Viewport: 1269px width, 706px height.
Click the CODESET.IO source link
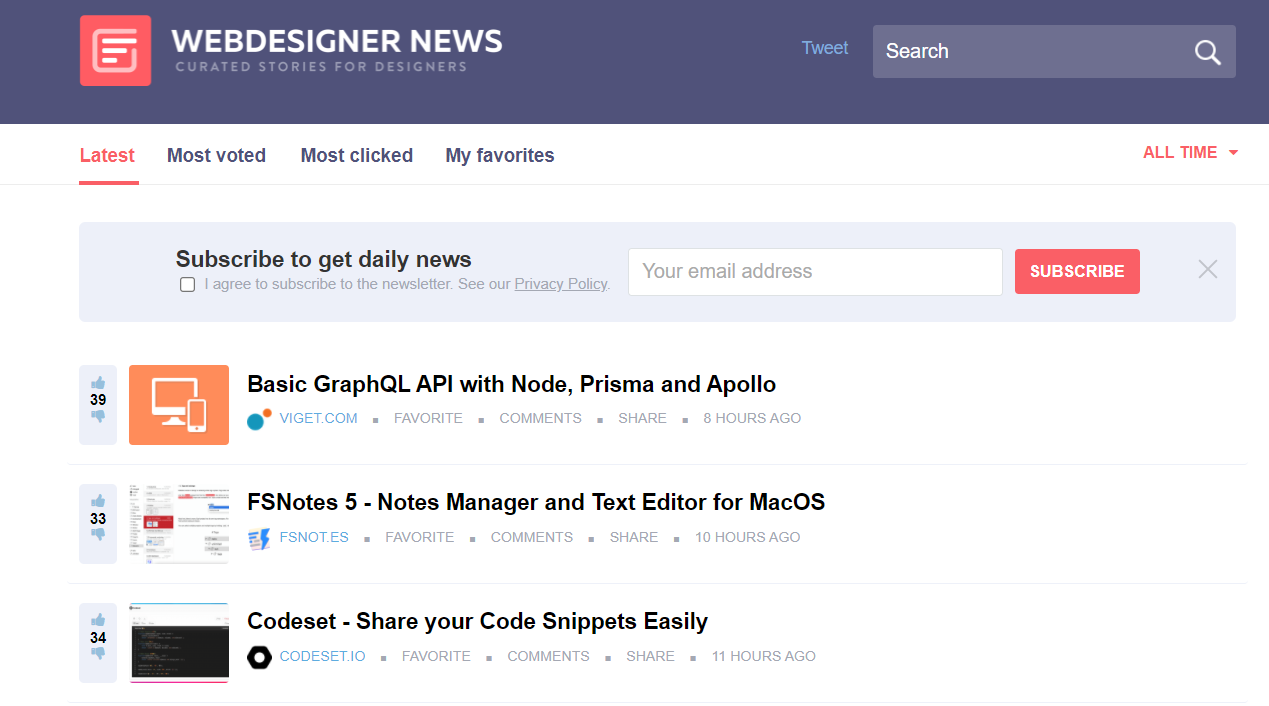point(323,656)
